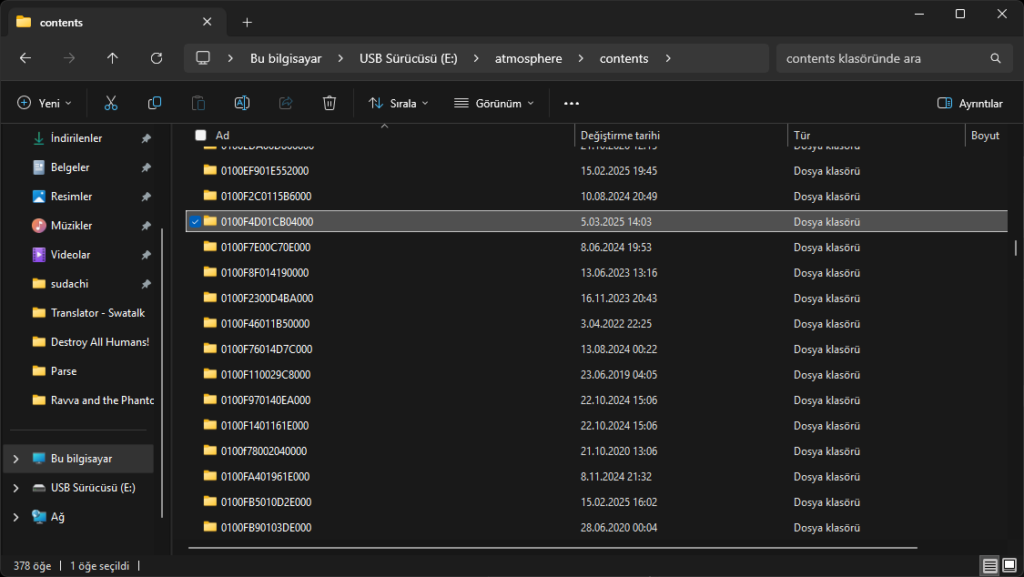Open the three-dots more options menu
1024x577 pixels.
click(x=571, y=103)
